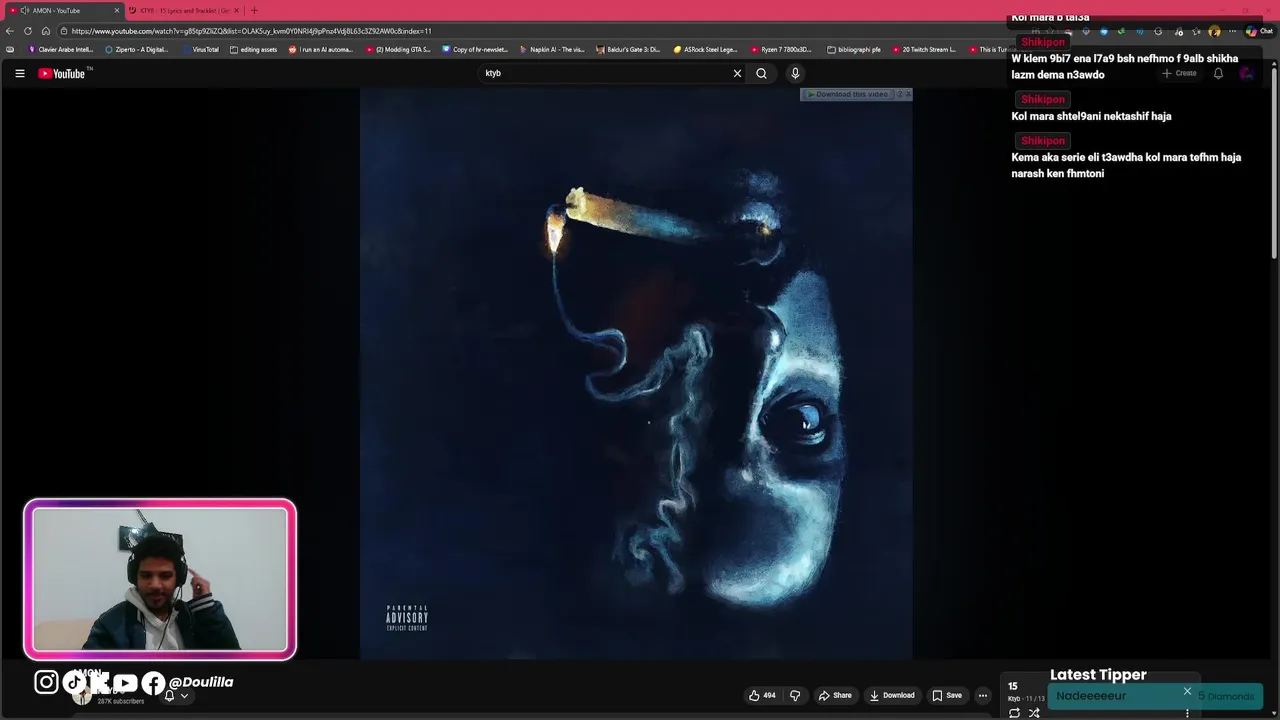Open the editing assets bookmark folder

point(254,49)
